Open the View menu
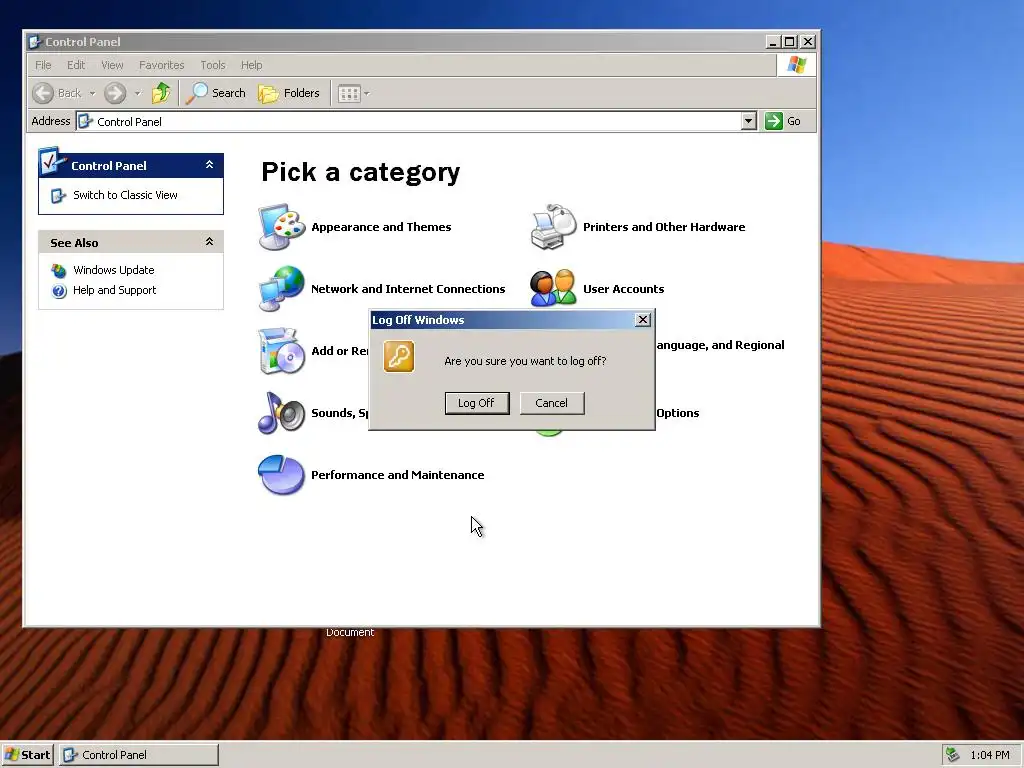Image resolution: width=1024 pixels, height=768 pixels. tap(112, 65)
